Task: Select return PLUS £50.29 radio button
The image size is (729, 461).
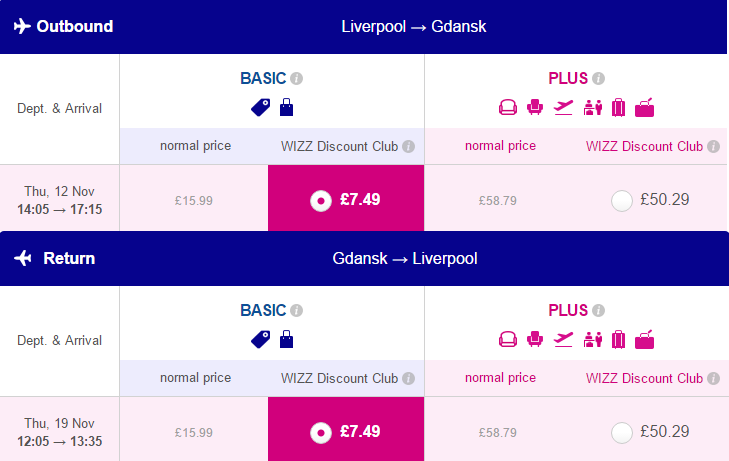Action: point(622,433)
